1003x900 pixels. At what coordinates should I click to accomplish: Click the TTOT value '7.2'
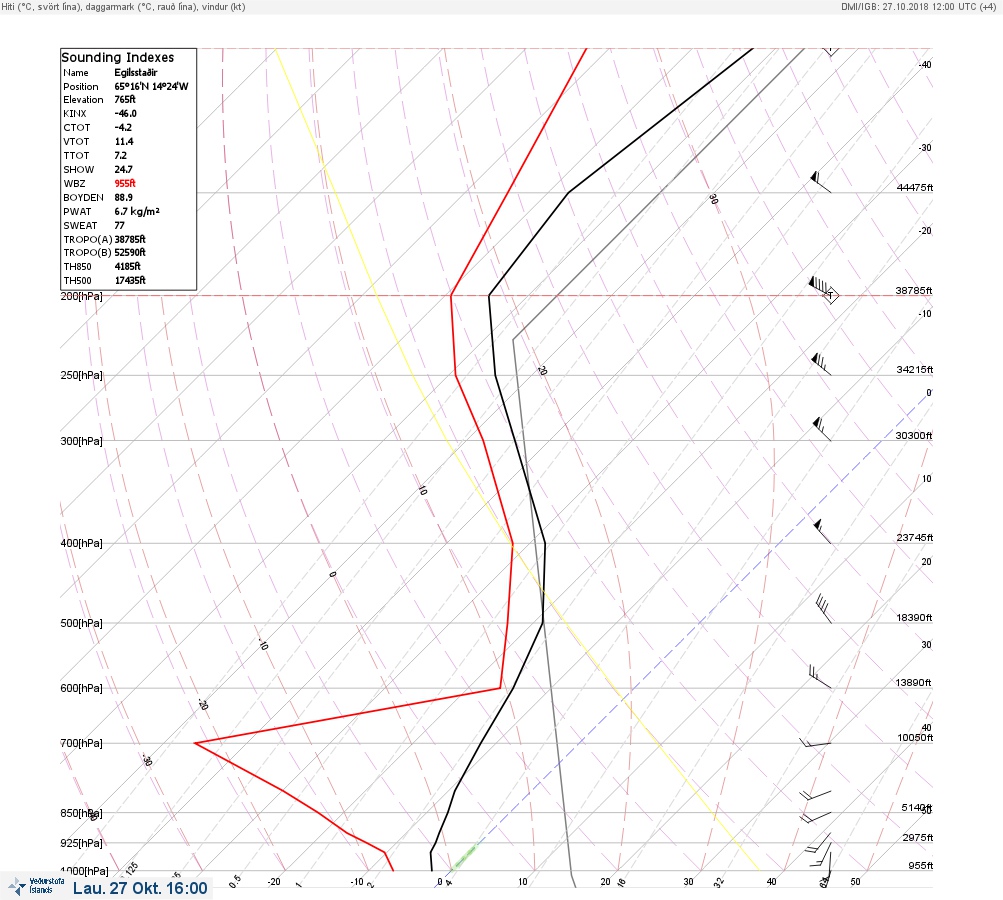[x=120, y=155]
